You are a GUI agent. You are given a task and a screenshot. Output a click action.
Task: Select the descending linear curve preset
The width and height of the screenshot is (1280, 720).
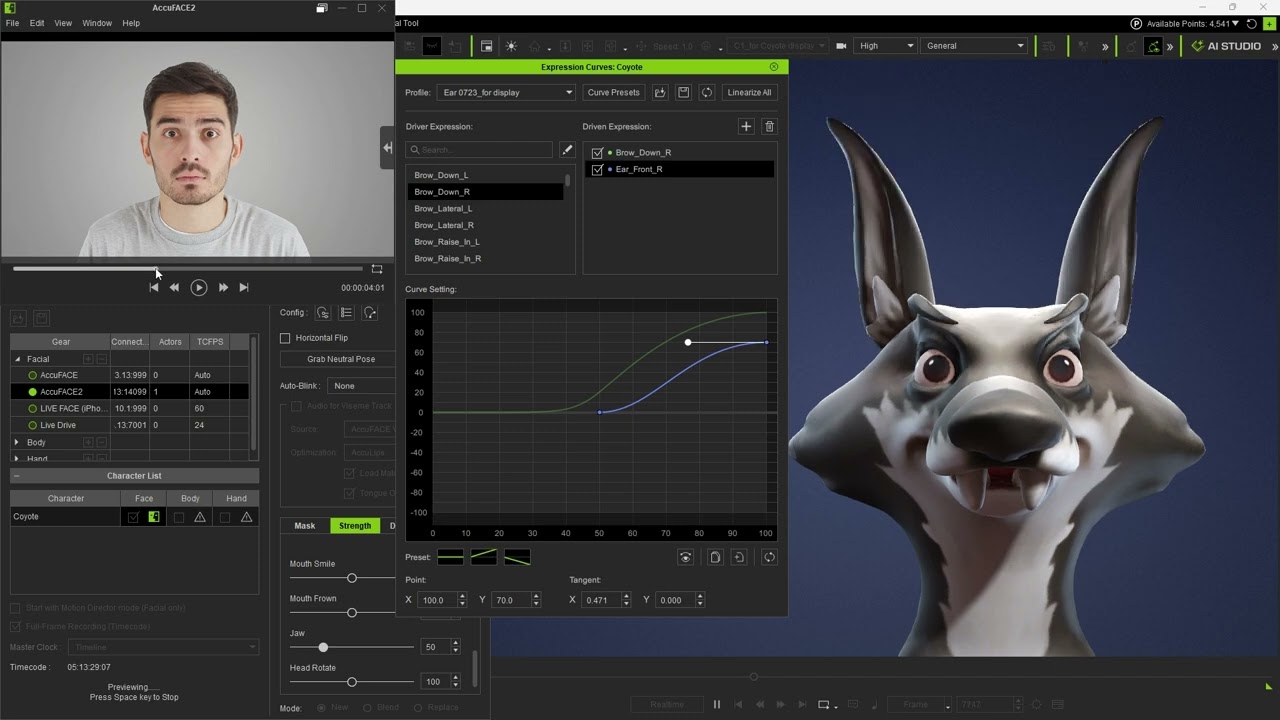click(517, 557)
